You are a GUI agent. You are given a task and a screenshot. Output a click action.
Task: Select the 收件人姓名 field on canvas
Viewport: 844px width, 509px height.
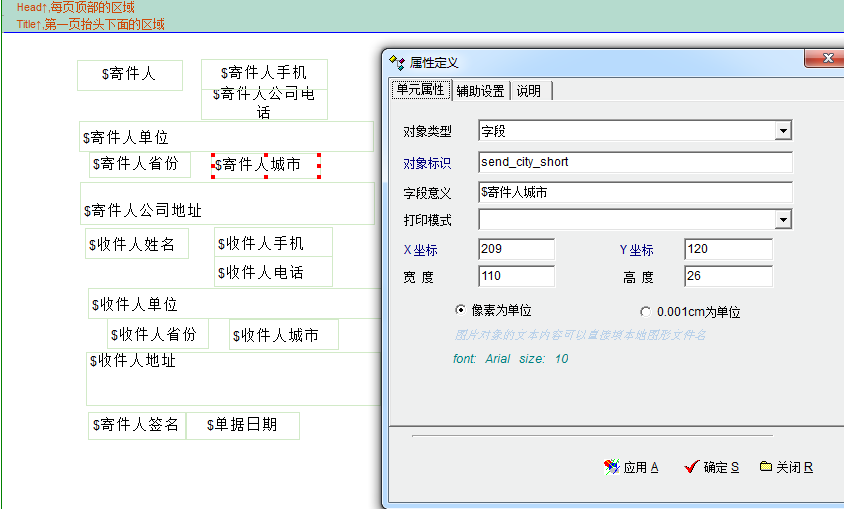click(x=137, y=244)
